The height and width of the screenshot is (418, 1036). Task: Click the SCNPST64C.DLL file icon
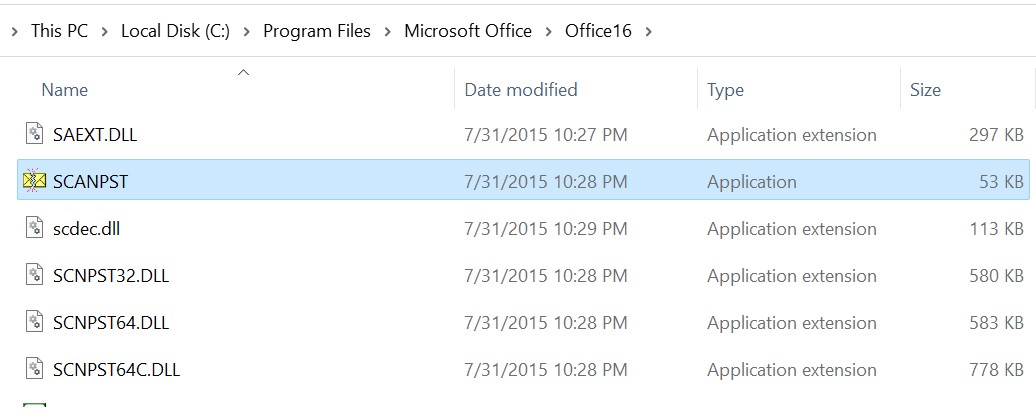tap(34, 369)
